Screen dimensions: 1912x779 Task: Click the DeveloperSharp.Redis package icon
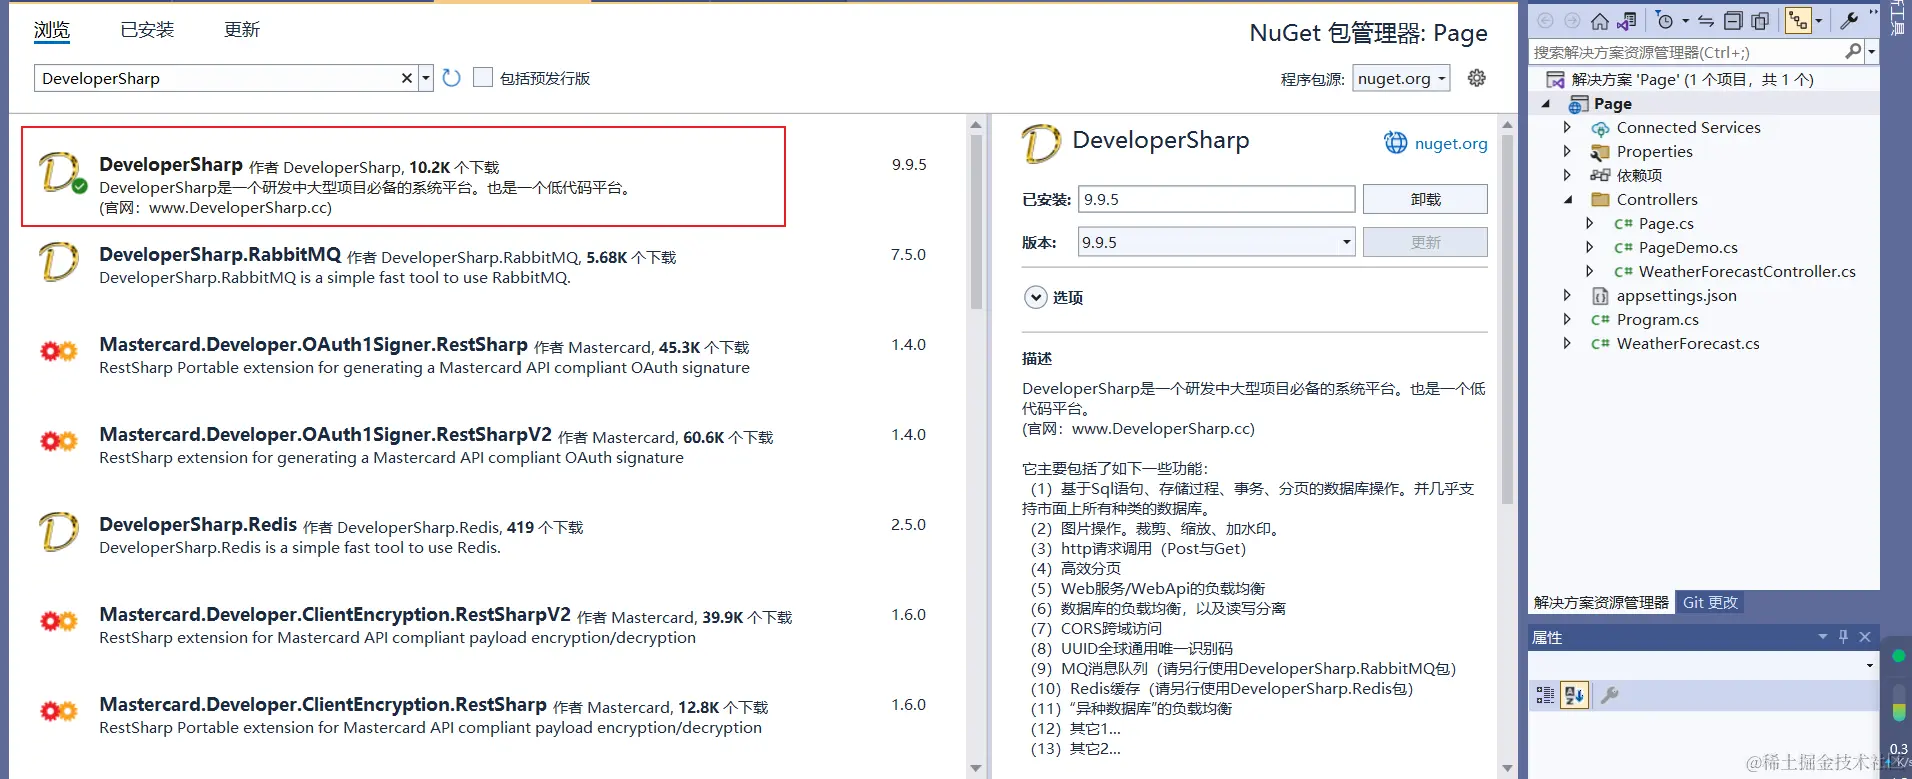(58, 532)
